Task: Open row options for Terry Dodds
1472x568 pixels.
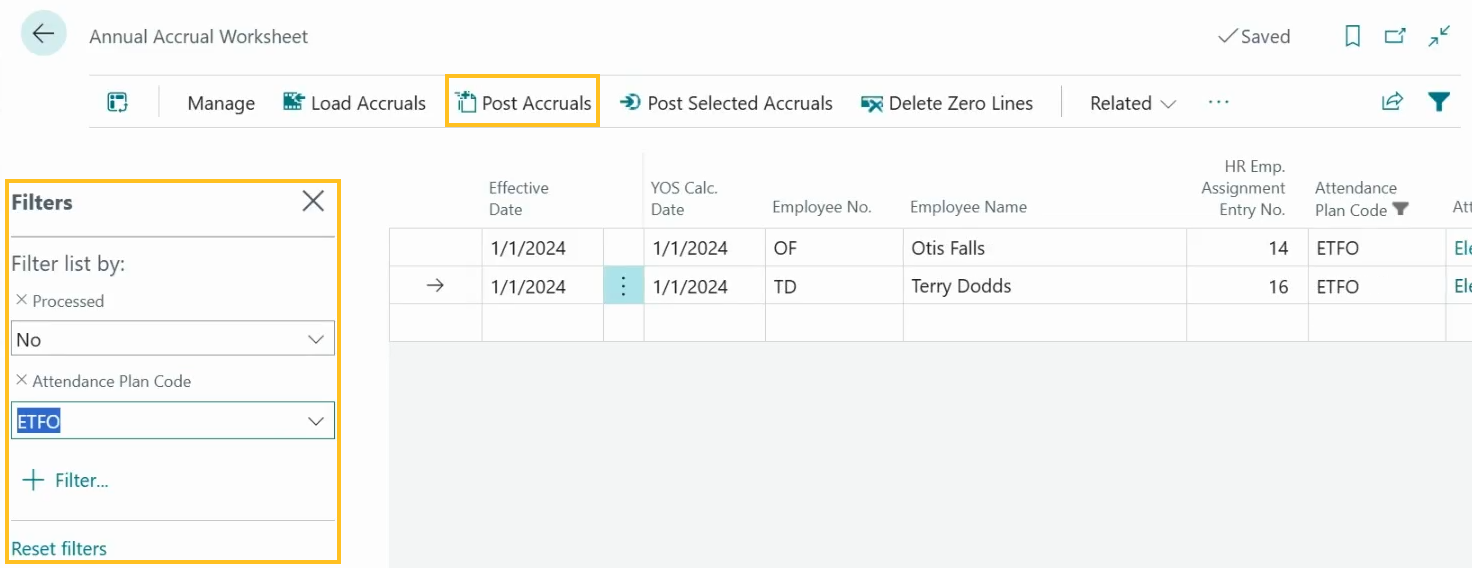Action: coord(623,287)
